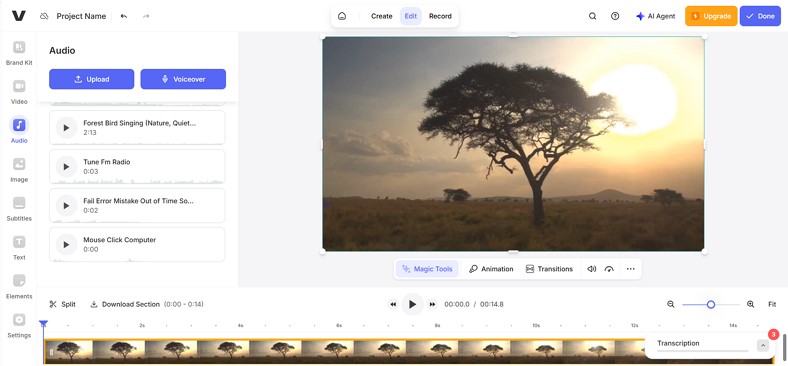
Task: Click the timeline zoom out icon
Action: 670,304
